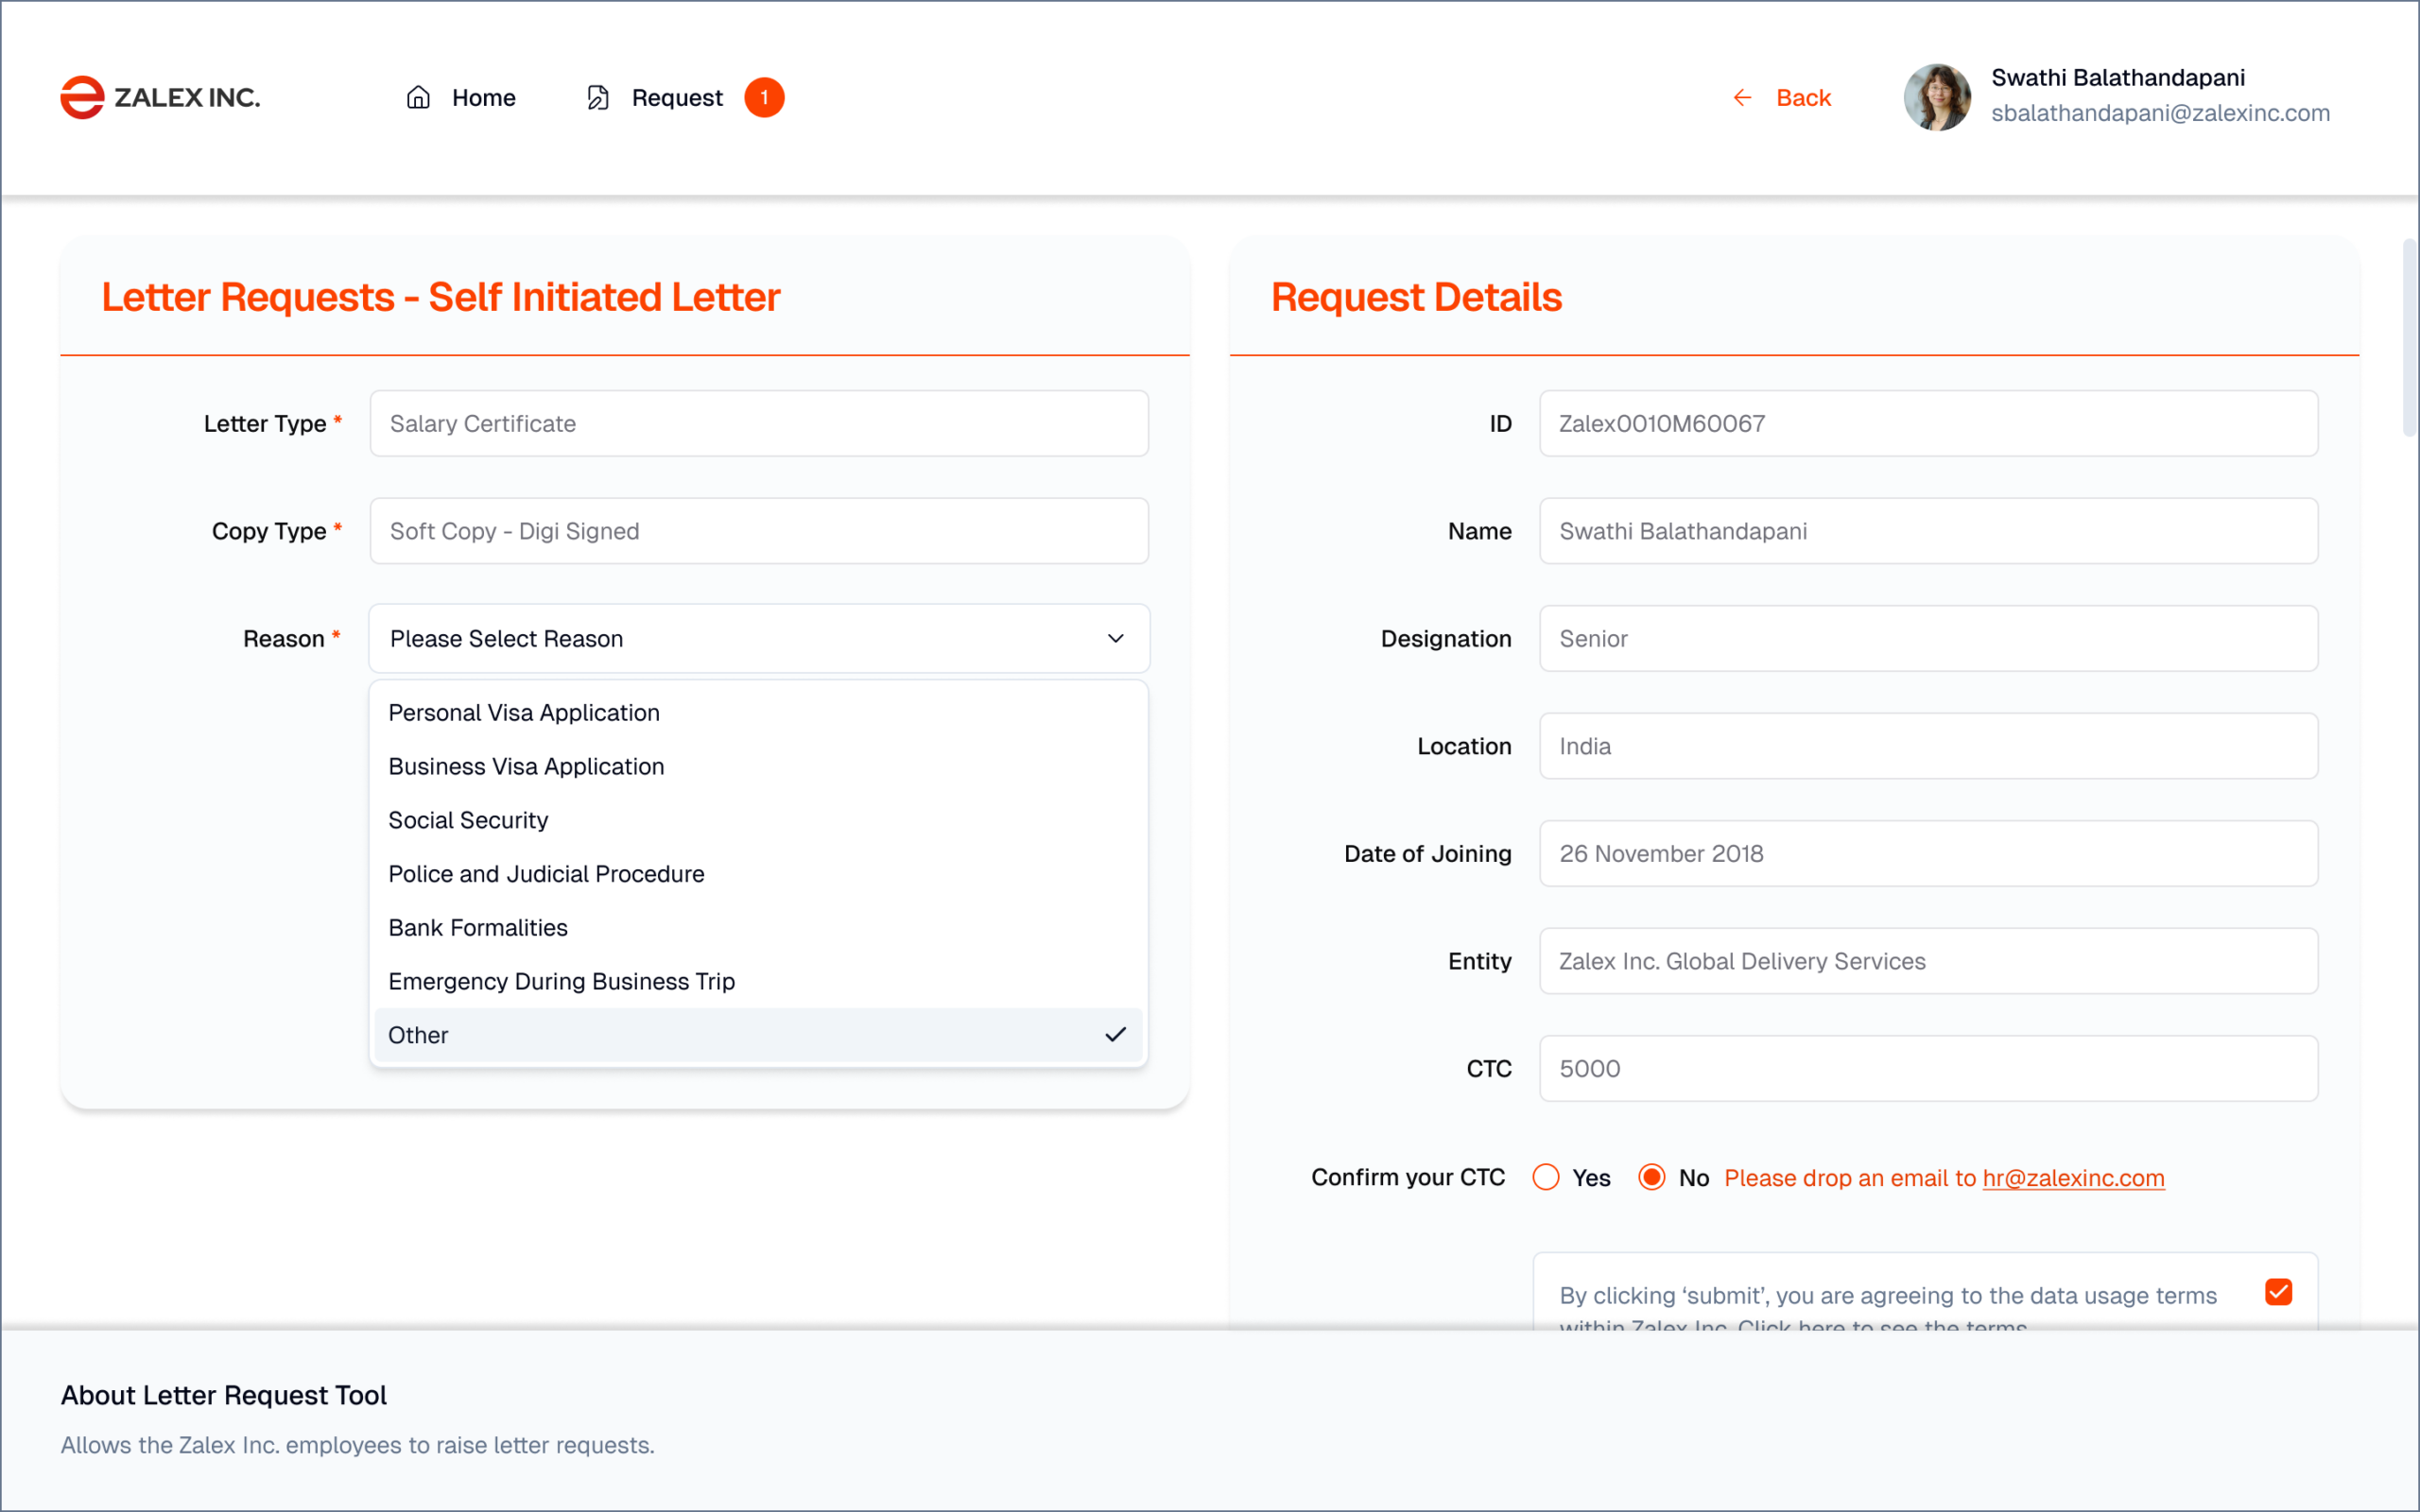Choose Police and Judicial Procedure reason
2420x1512 pixels.
[759, 874]
